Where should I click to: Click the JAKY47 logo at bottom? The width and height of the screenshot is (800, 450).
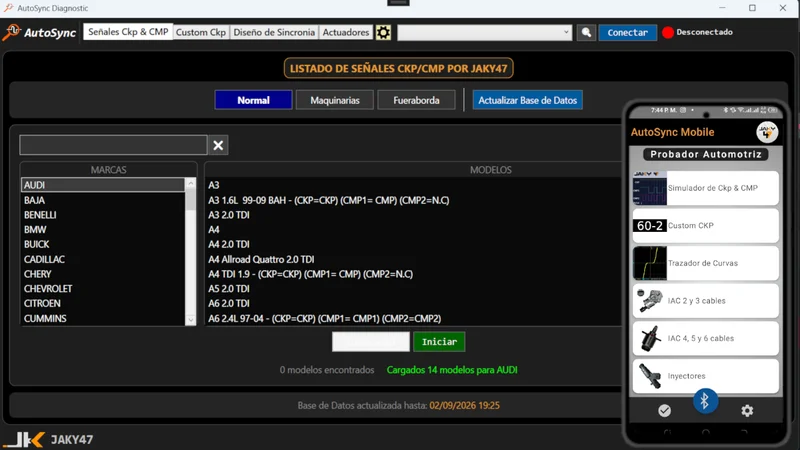pyautogui.click(x=48, y=439)
